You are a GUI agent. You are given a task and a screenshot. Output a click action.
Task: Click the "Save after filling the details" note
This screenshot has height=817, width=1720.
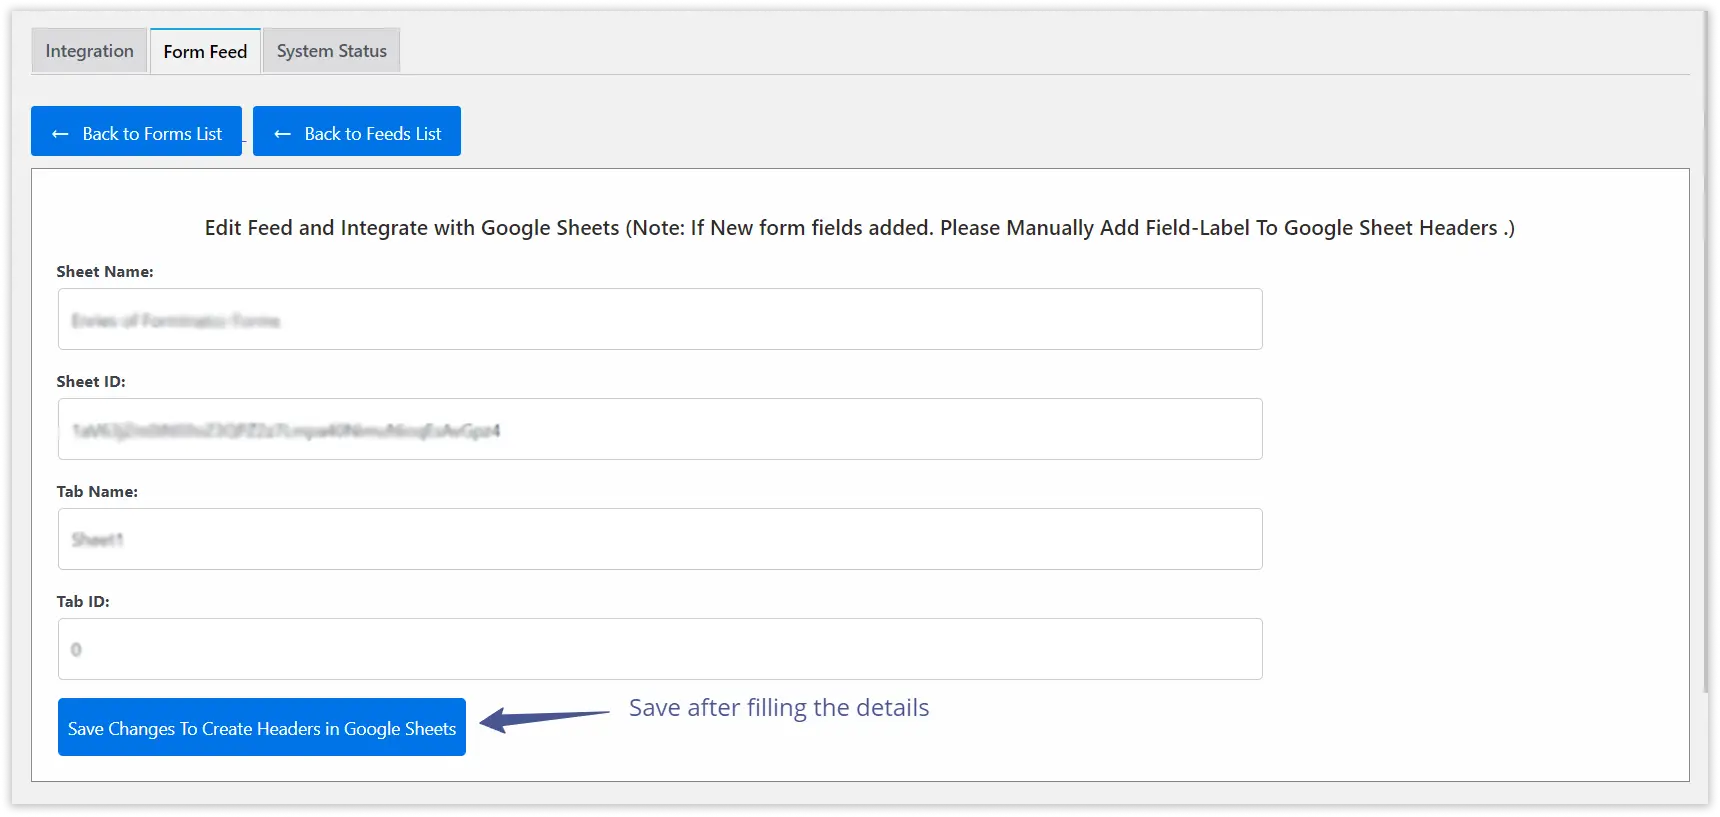779,708
